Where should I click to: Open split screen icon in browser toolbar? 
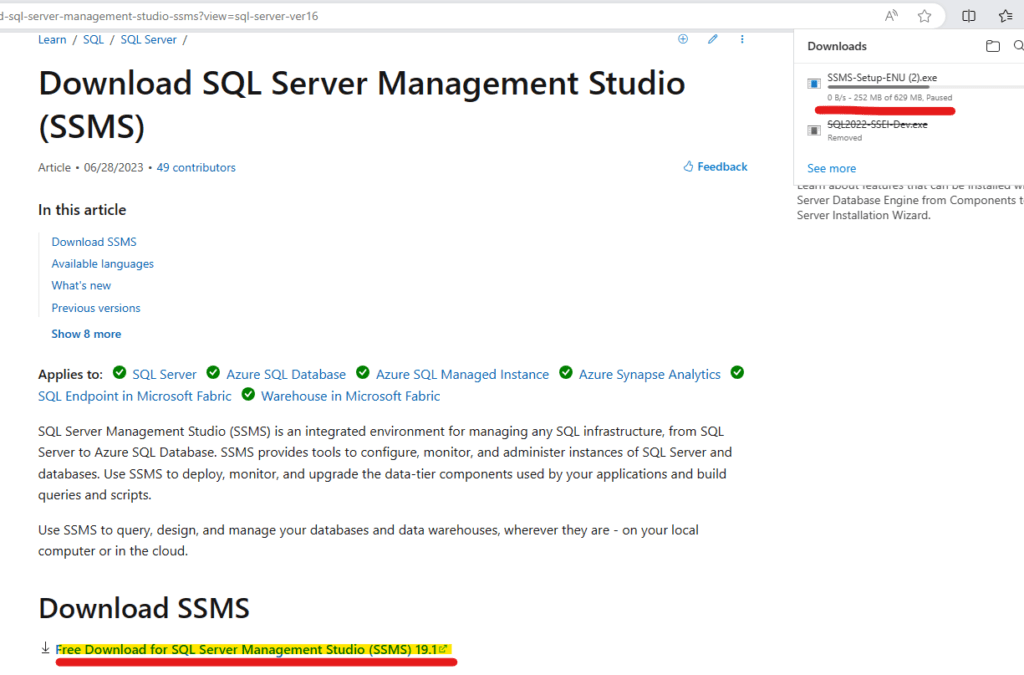point(969,16)
